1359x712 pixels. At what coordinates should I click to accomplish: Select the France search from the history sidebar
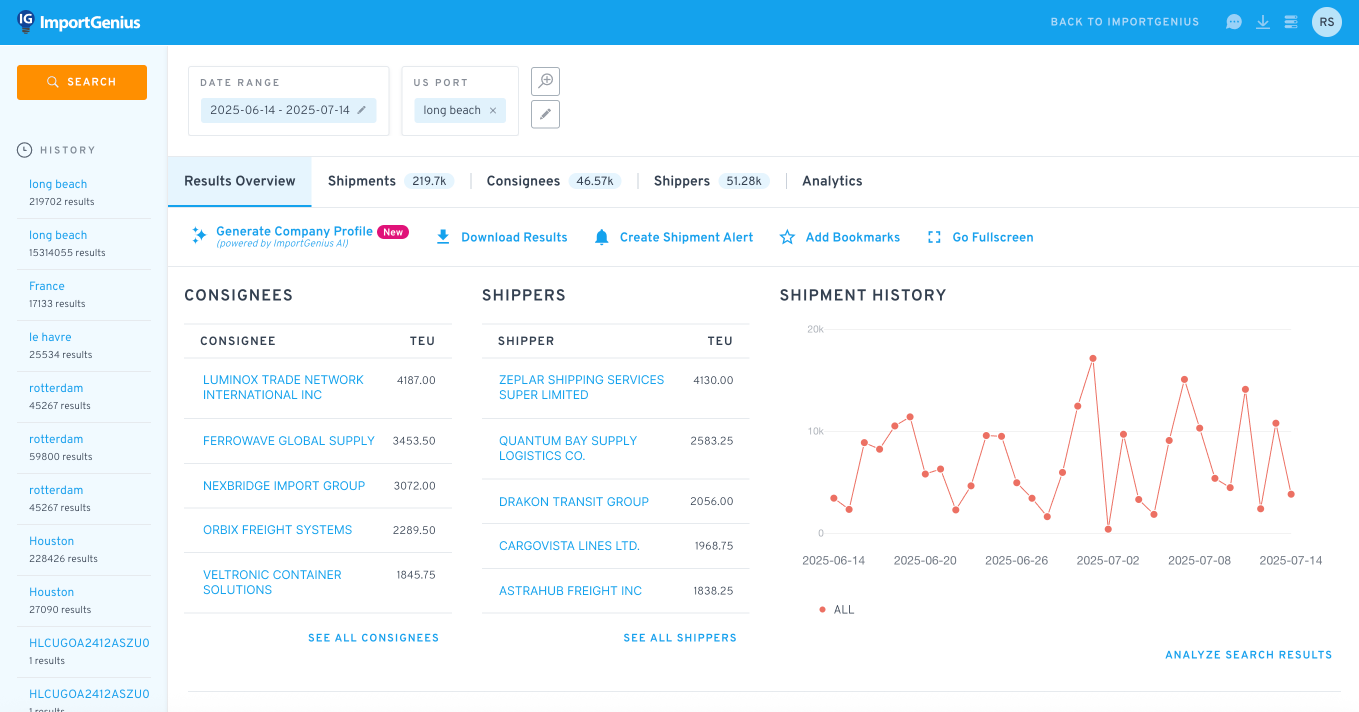[x=46, y=285]
